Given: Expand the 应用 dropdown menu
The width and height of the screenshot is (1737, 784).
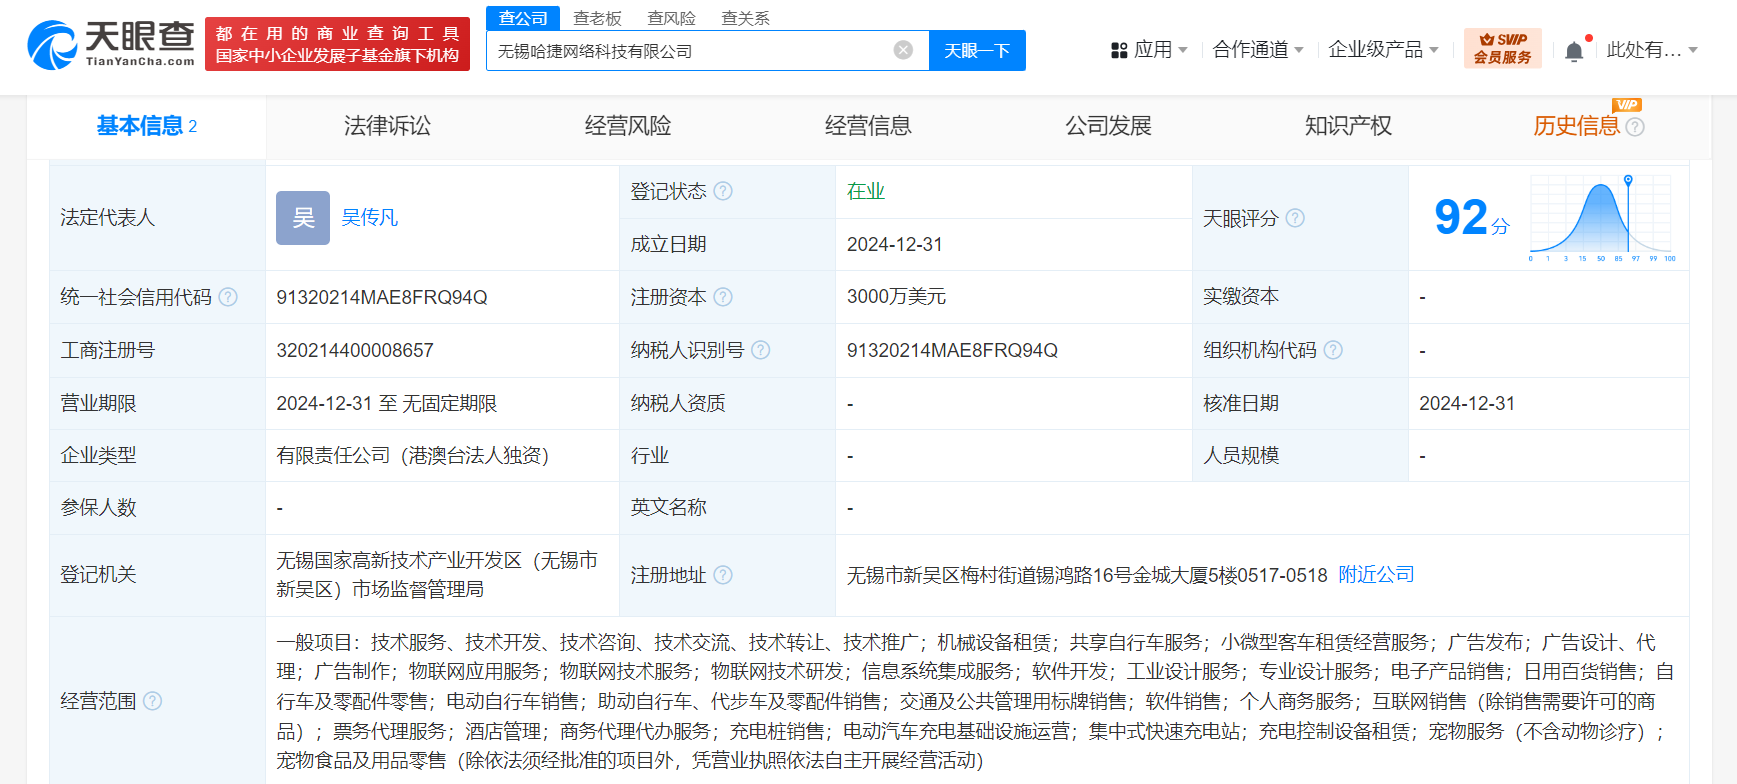Looking at the screenshot, I should [1149, 50].
